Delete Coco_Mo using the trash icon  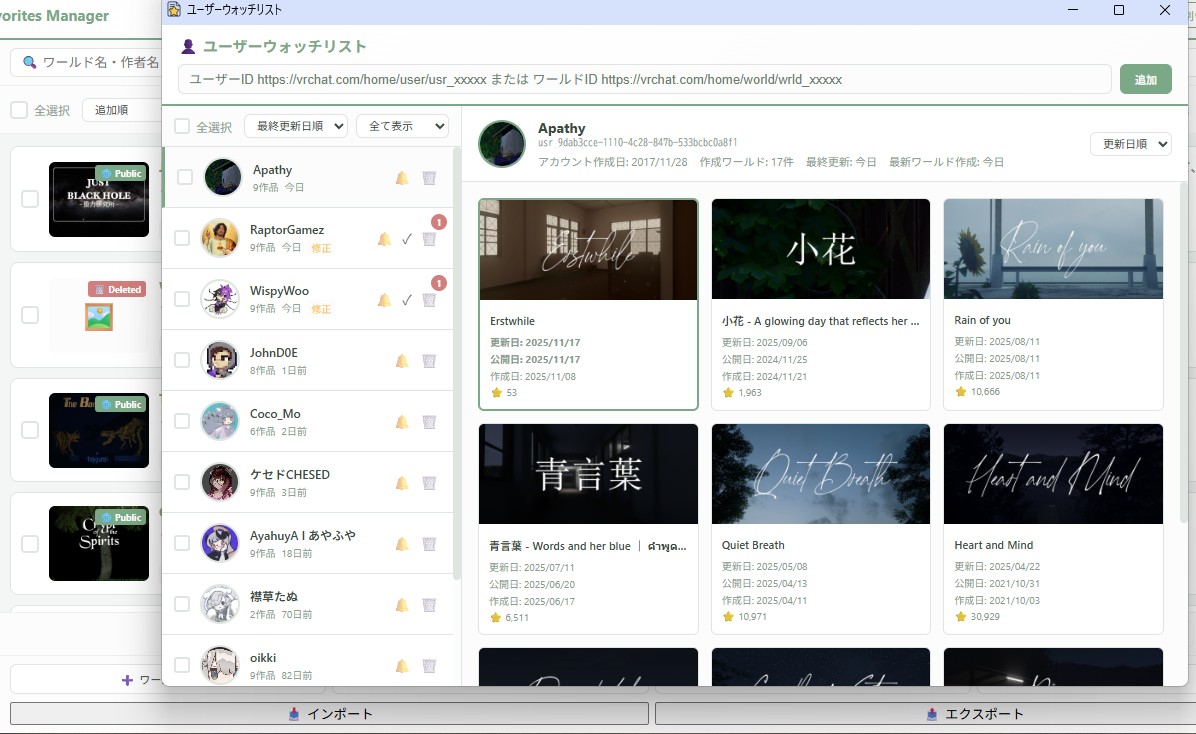tap(429, 422)
